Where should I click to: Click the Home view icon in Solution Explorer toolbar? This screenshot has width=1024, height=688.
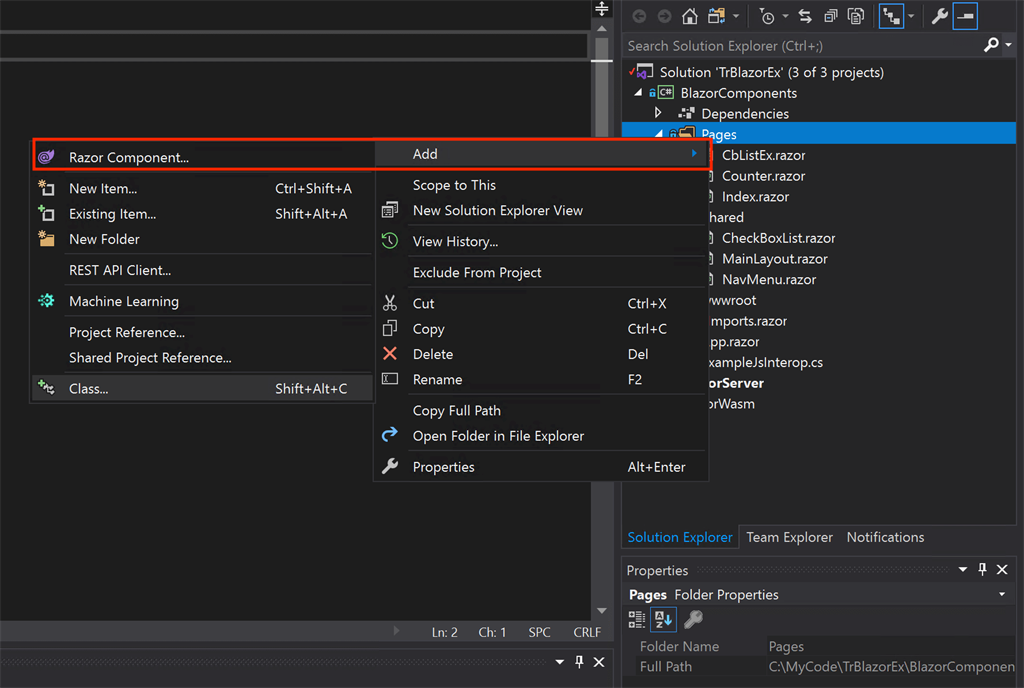(690, 16)
